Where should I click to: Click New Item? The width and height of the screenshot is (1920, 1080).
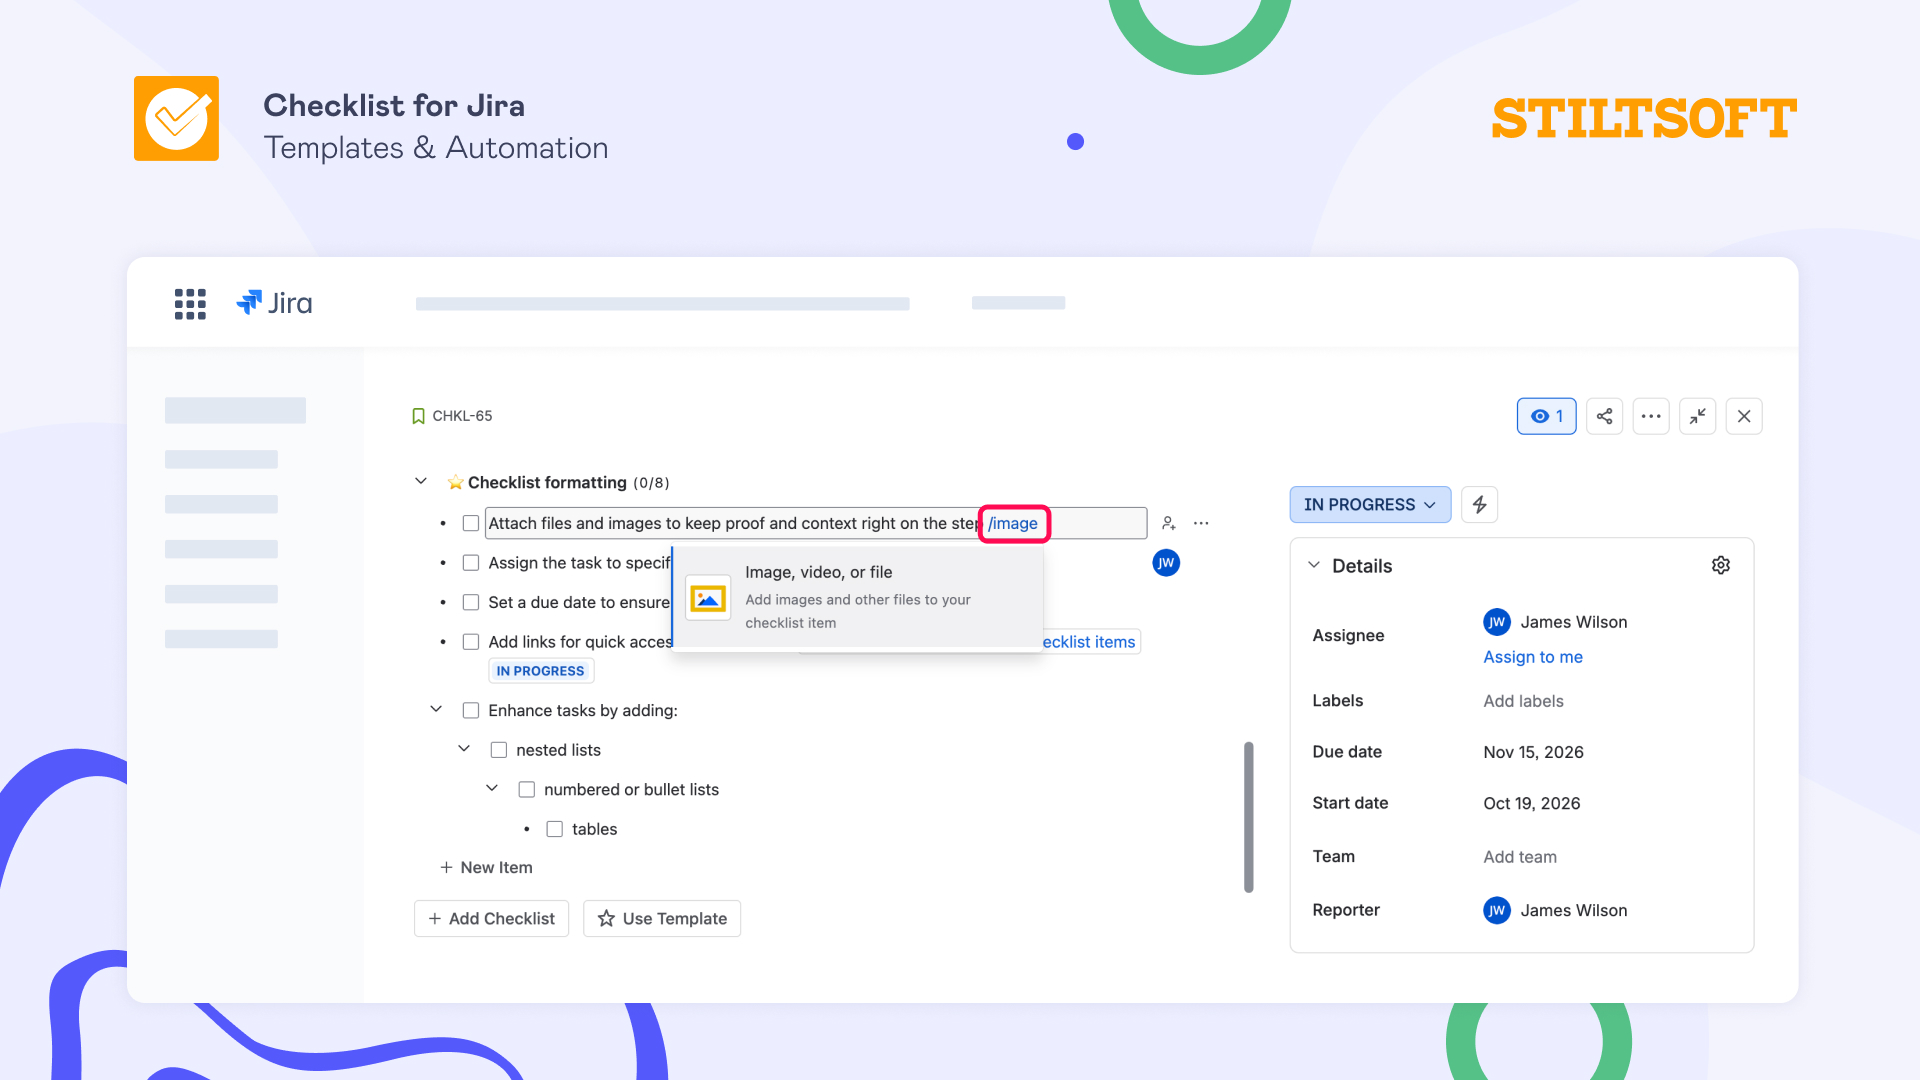(486, 868)
